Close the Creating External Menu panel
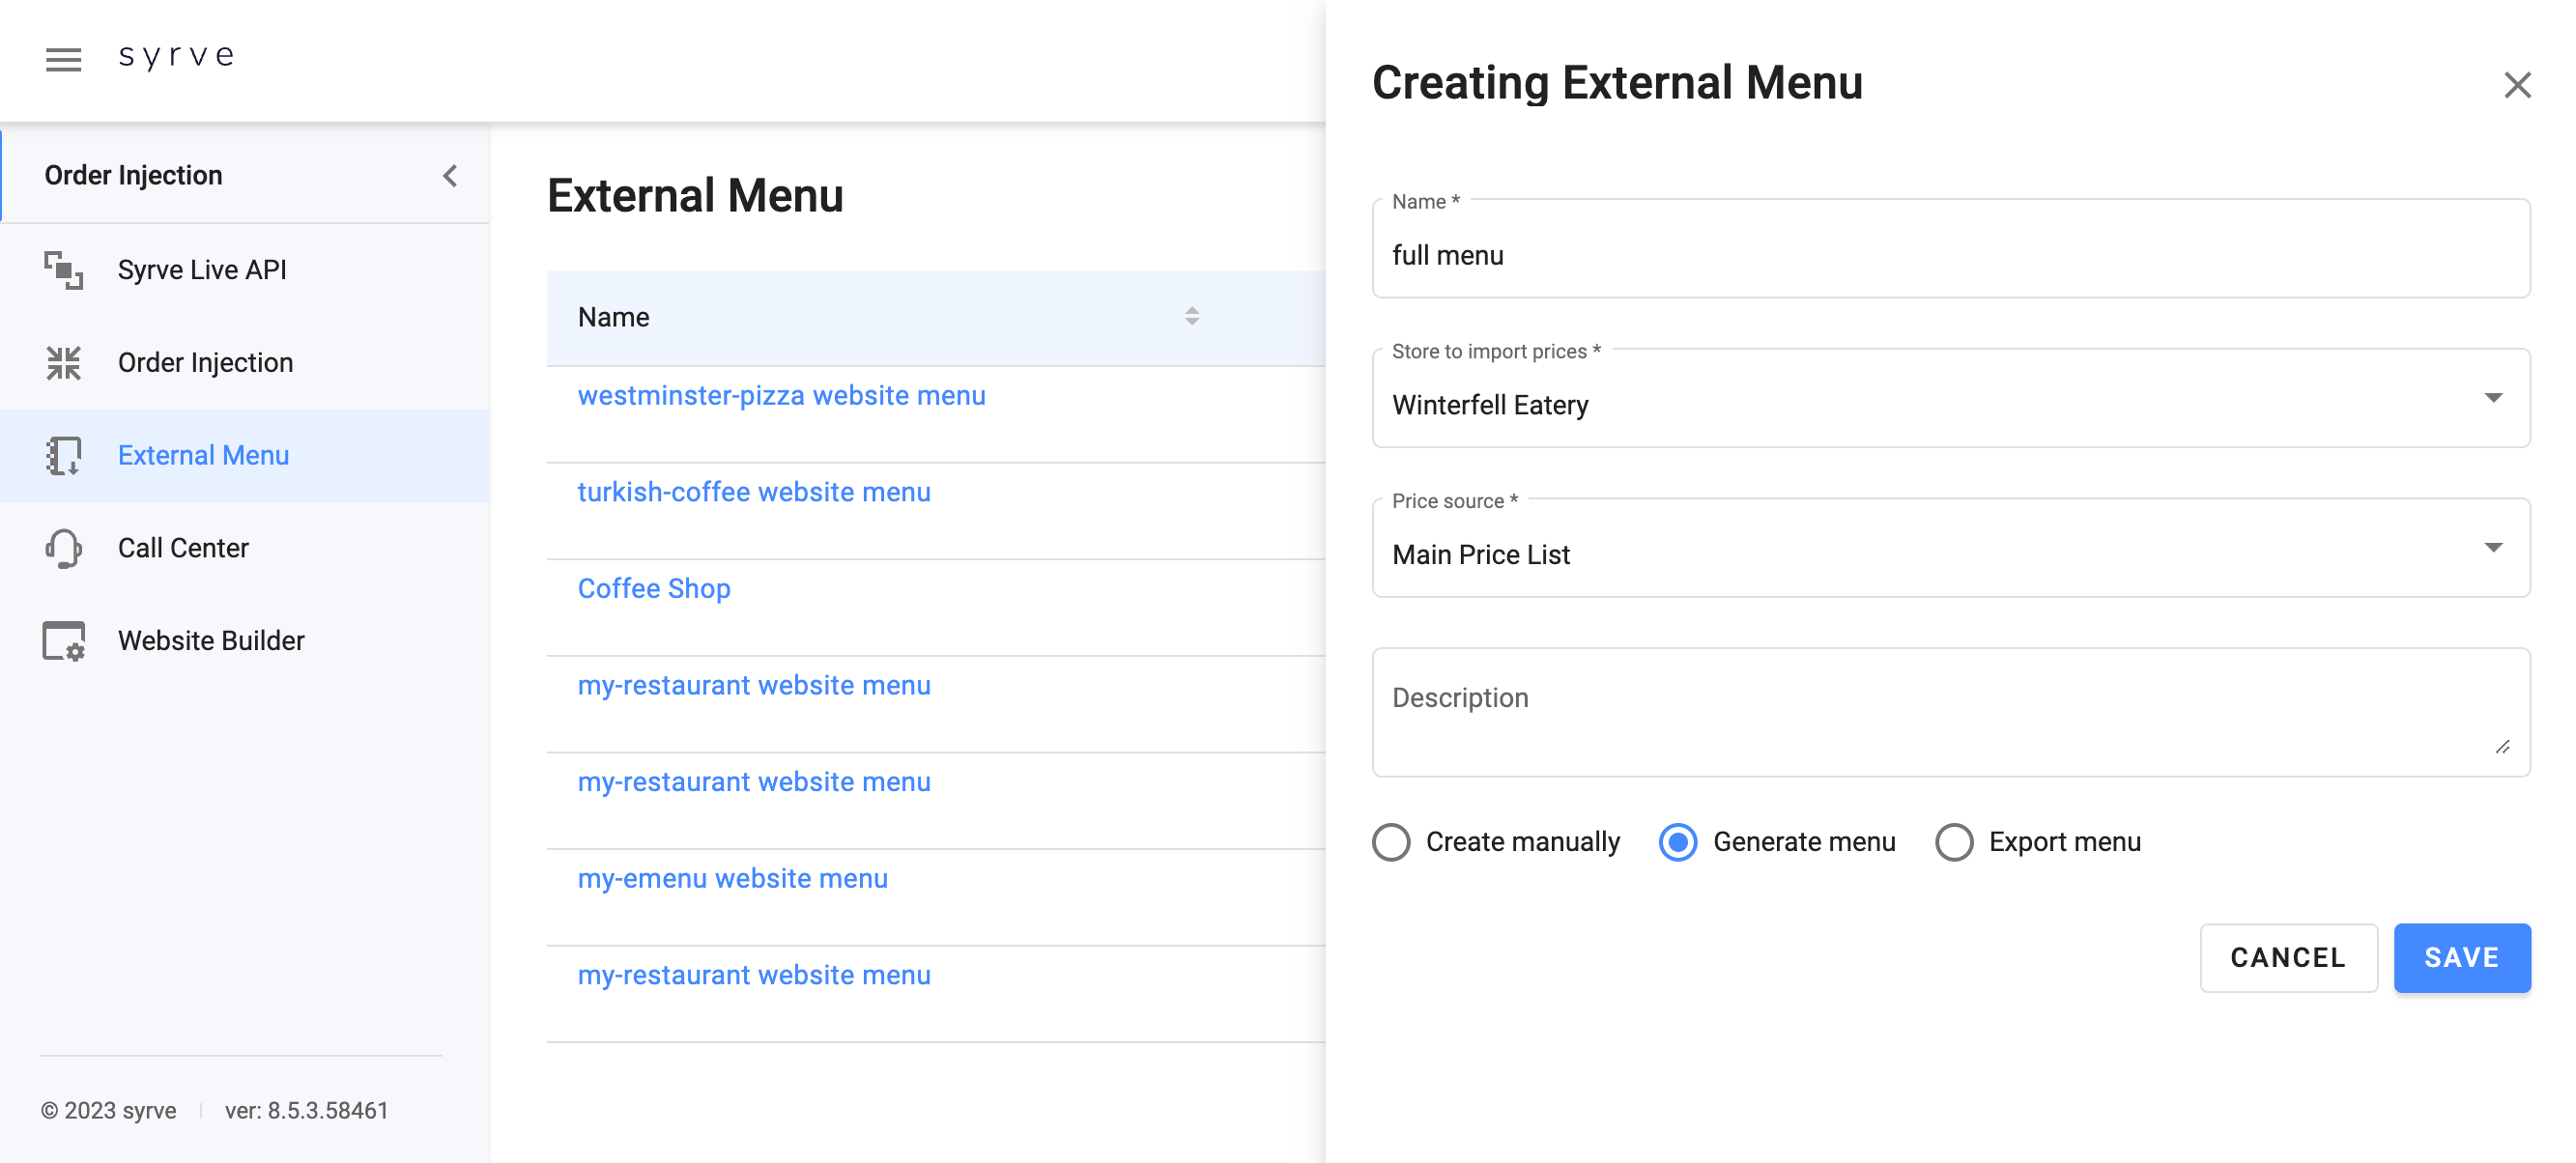Image resolution: width=2576 pixels, height=1163 pixels. coord(2516,85)
